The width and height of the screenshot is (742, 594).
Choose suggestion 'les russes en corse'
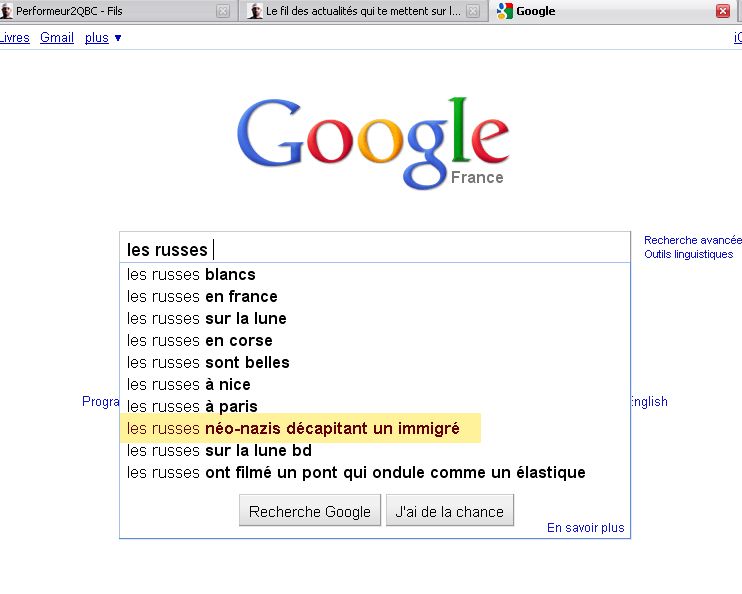200,340
